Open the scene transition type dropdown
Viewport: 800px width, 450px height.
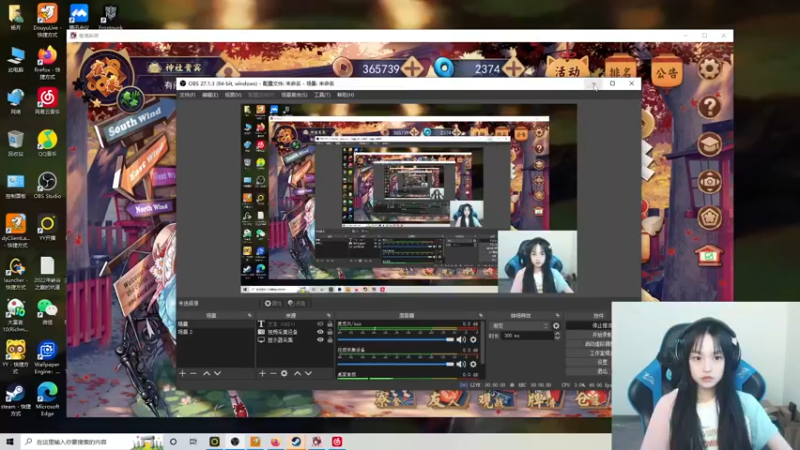pyautogui.click(x=519, y=326)
